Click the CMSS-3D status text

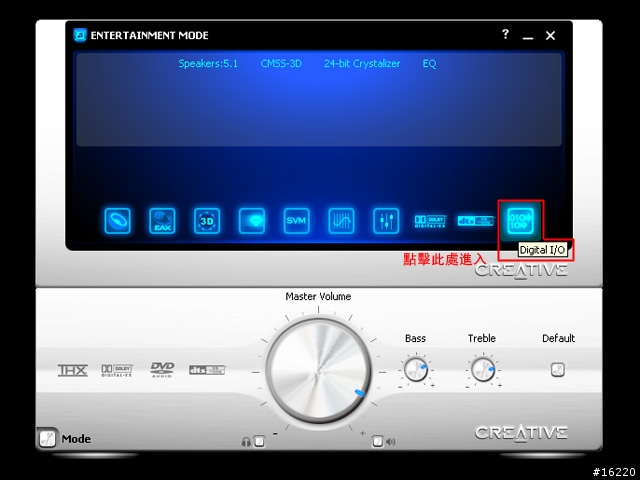pyautogui.click(x=281, y=64)
